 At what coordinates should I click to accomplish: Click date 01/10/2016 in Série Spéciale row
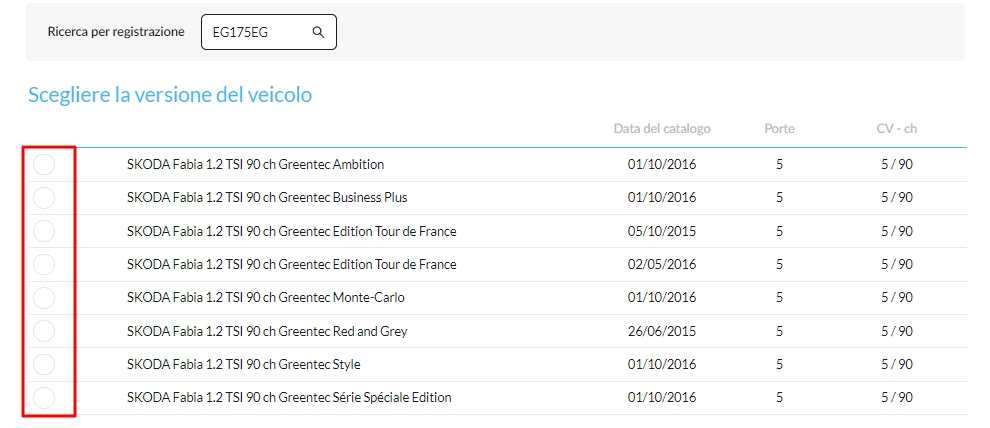tap(662, 398)
